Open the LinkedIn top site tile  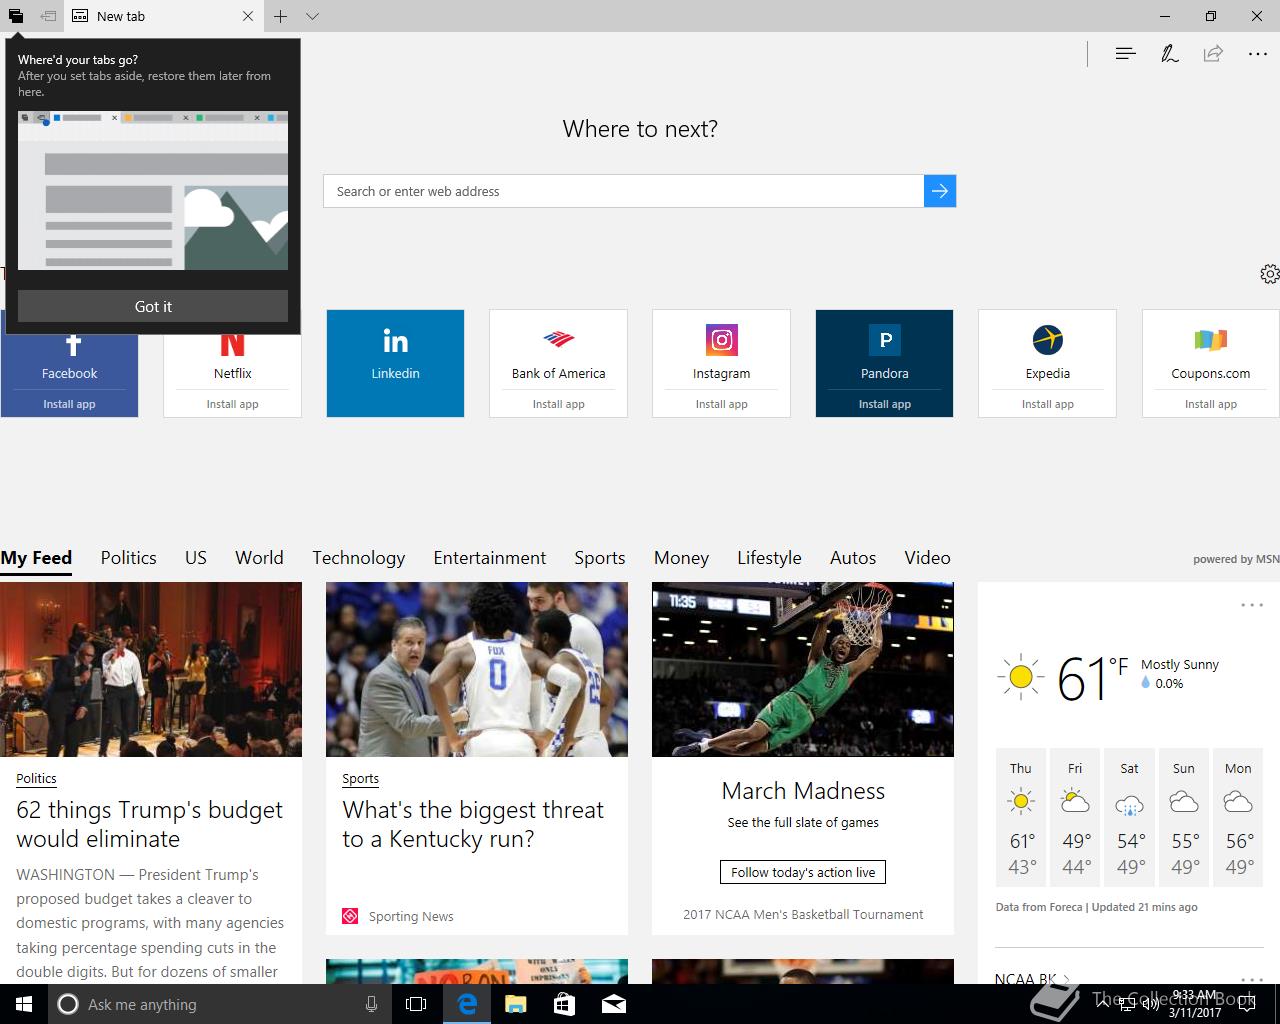point(395,363)
